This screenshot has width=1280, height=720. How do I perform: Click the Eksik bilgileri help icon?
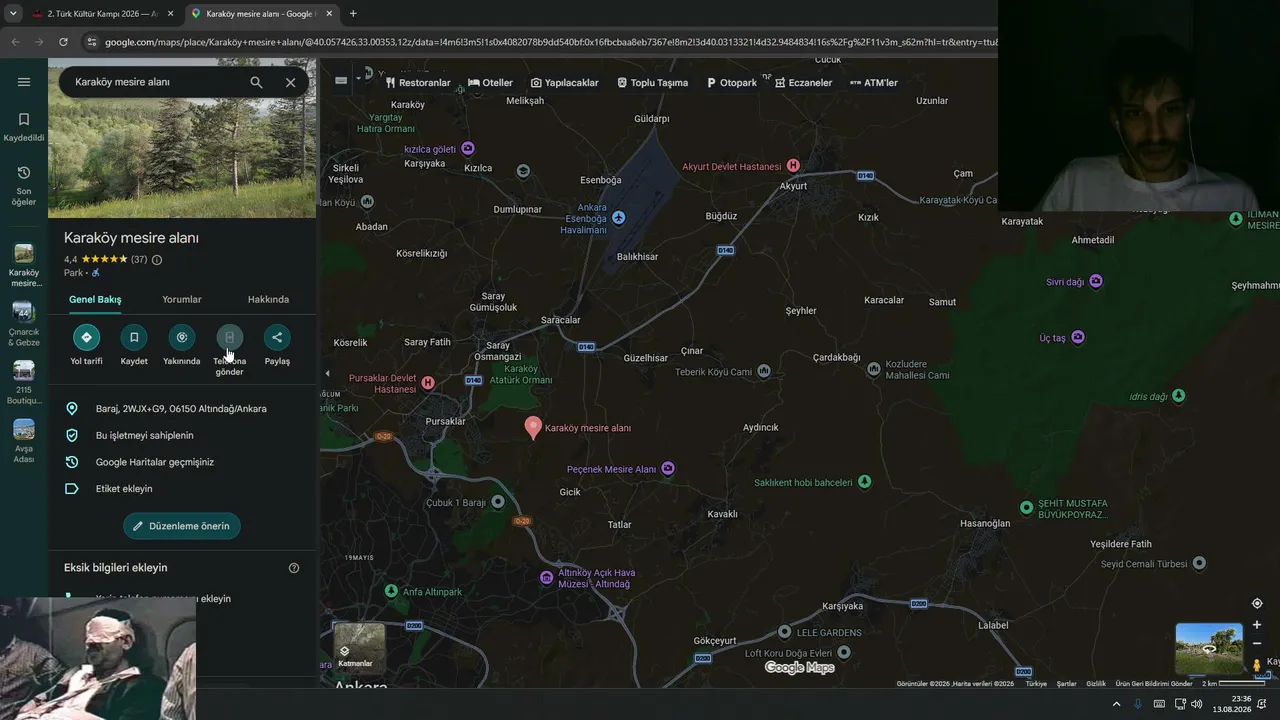pos(294,568)
